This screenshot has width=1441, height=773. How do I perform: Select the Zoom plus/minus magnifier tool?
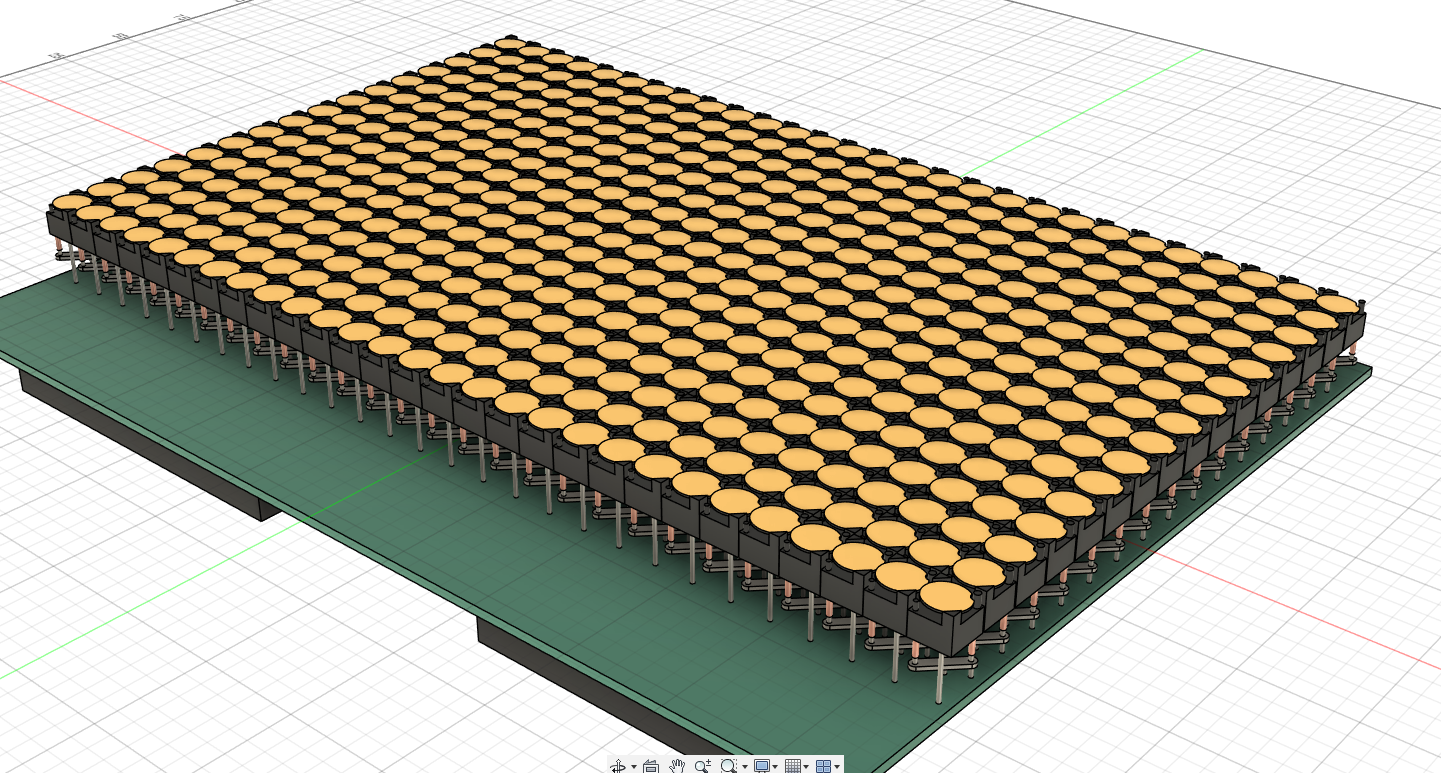(x=702, y=766)
